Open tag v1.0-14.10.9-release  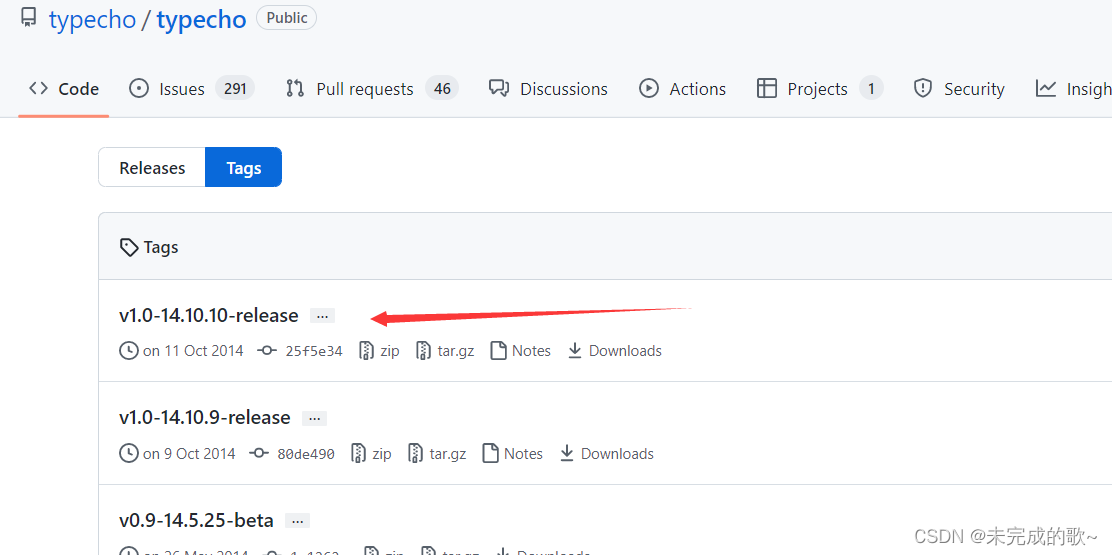205,417
